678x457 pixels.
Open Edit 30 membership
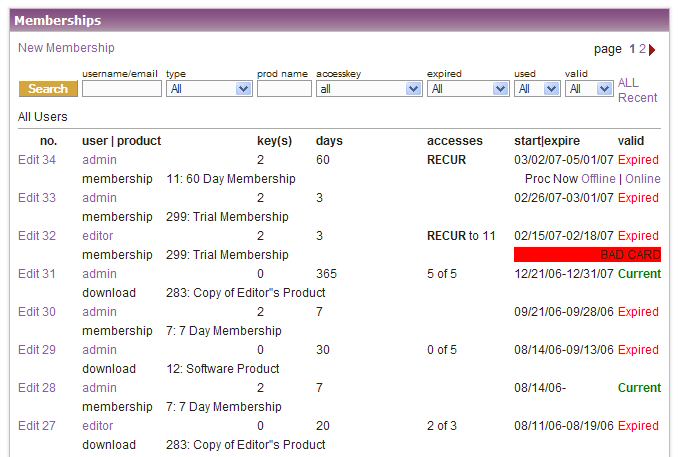coord(37,312)
